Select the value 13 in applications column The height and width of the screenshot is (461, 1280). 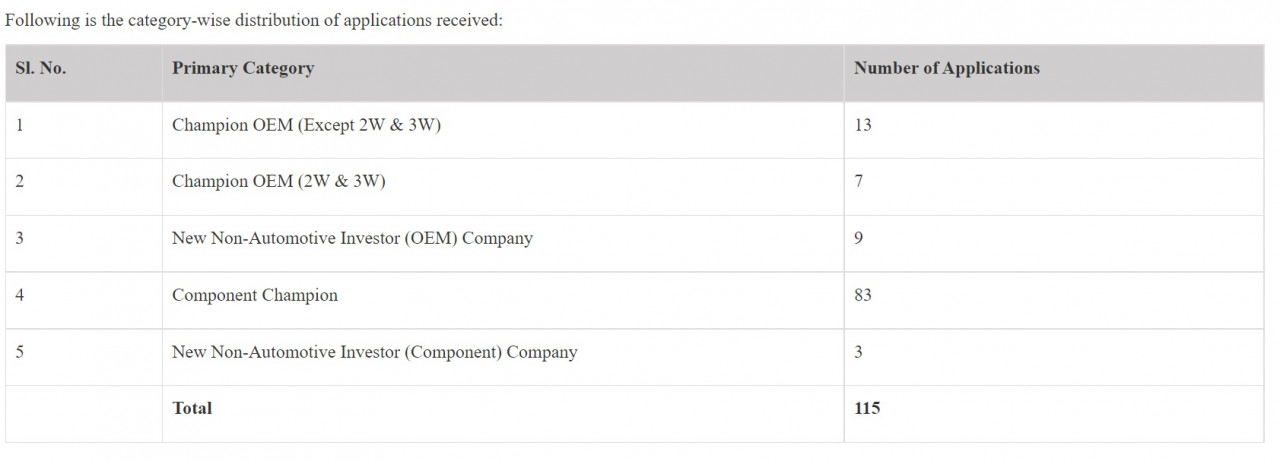(x=863, y=125)
